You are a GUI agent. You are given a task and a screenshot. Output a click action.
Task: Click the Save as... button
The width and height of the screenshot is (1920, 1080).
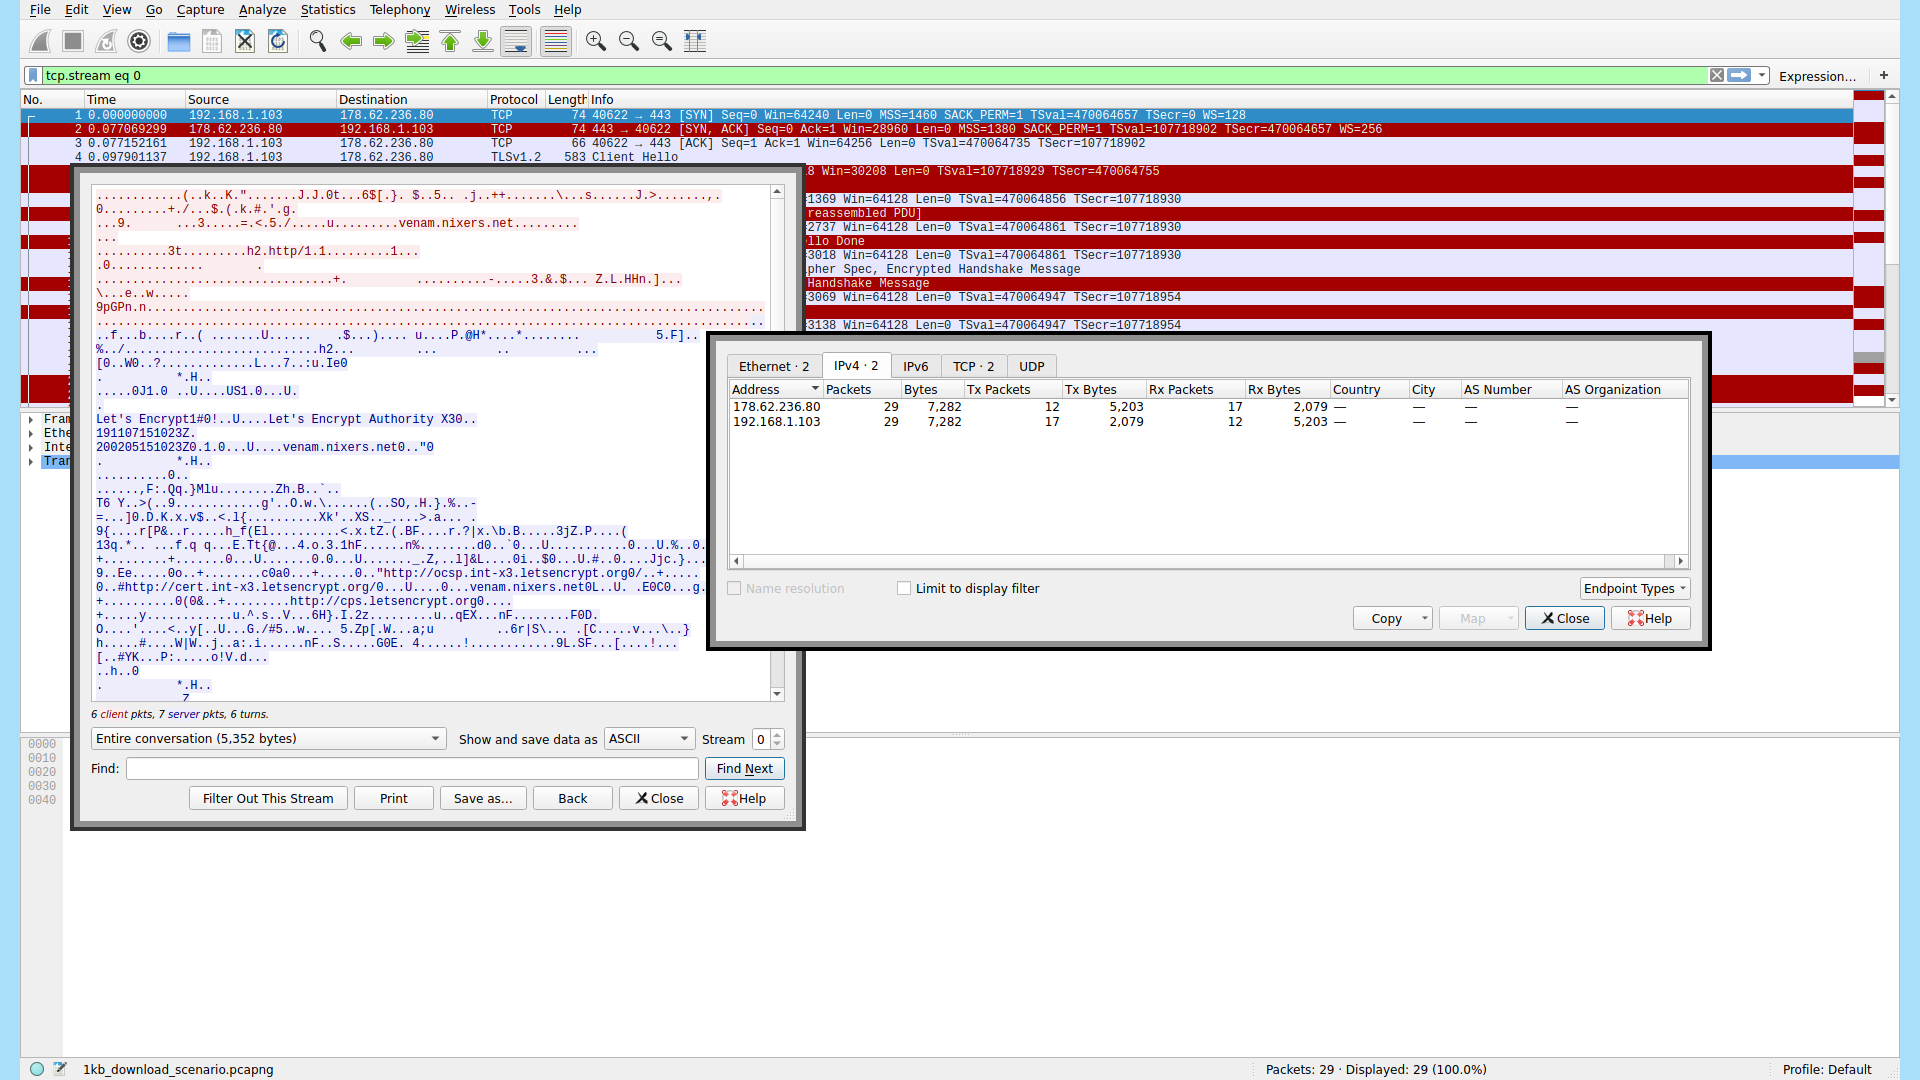click(x=483, y=798)
